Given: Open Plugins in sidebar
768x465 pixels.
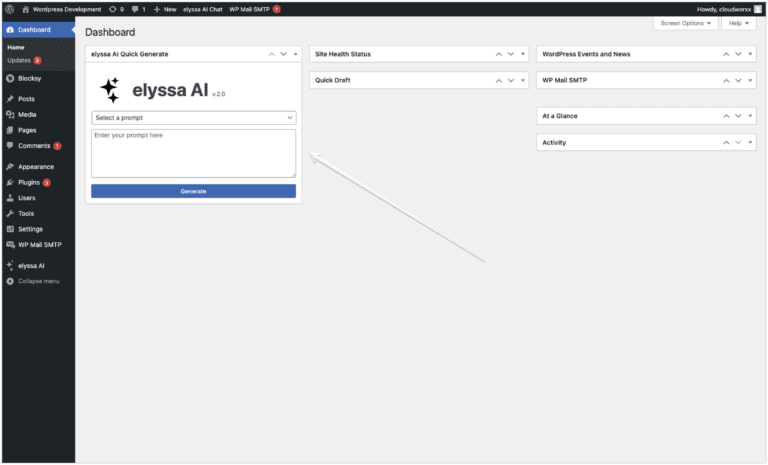Looking at the screenshot, I should [x=39, y=183].
